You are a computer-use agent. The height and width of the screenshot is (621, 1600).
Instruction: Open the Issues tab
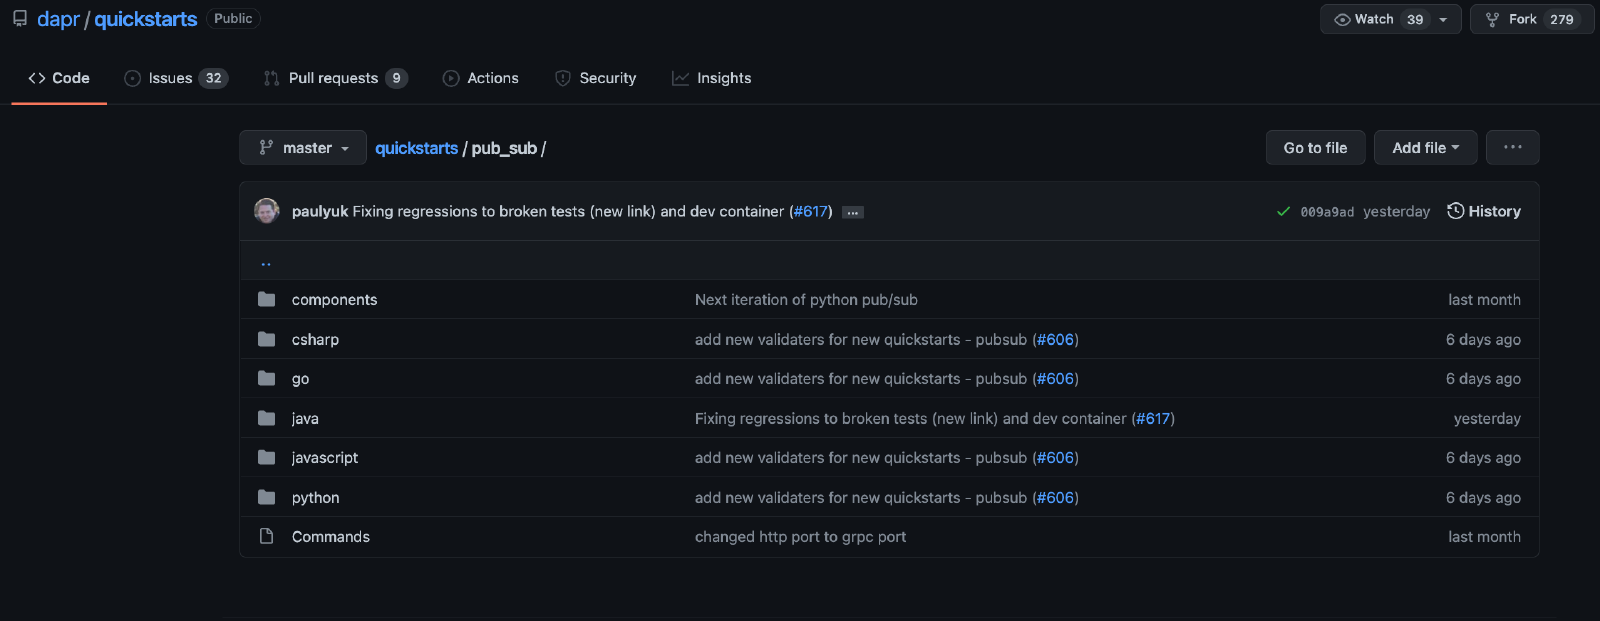[176, 78]
